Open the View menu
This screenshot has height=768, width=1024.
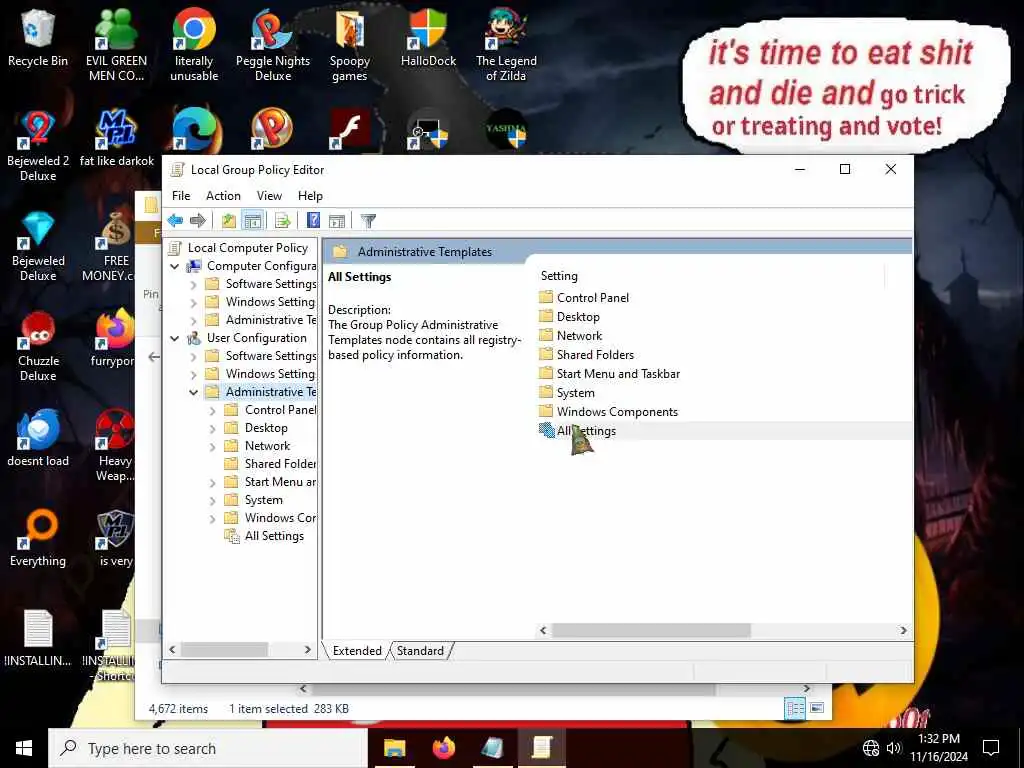(x=269, y=196)
